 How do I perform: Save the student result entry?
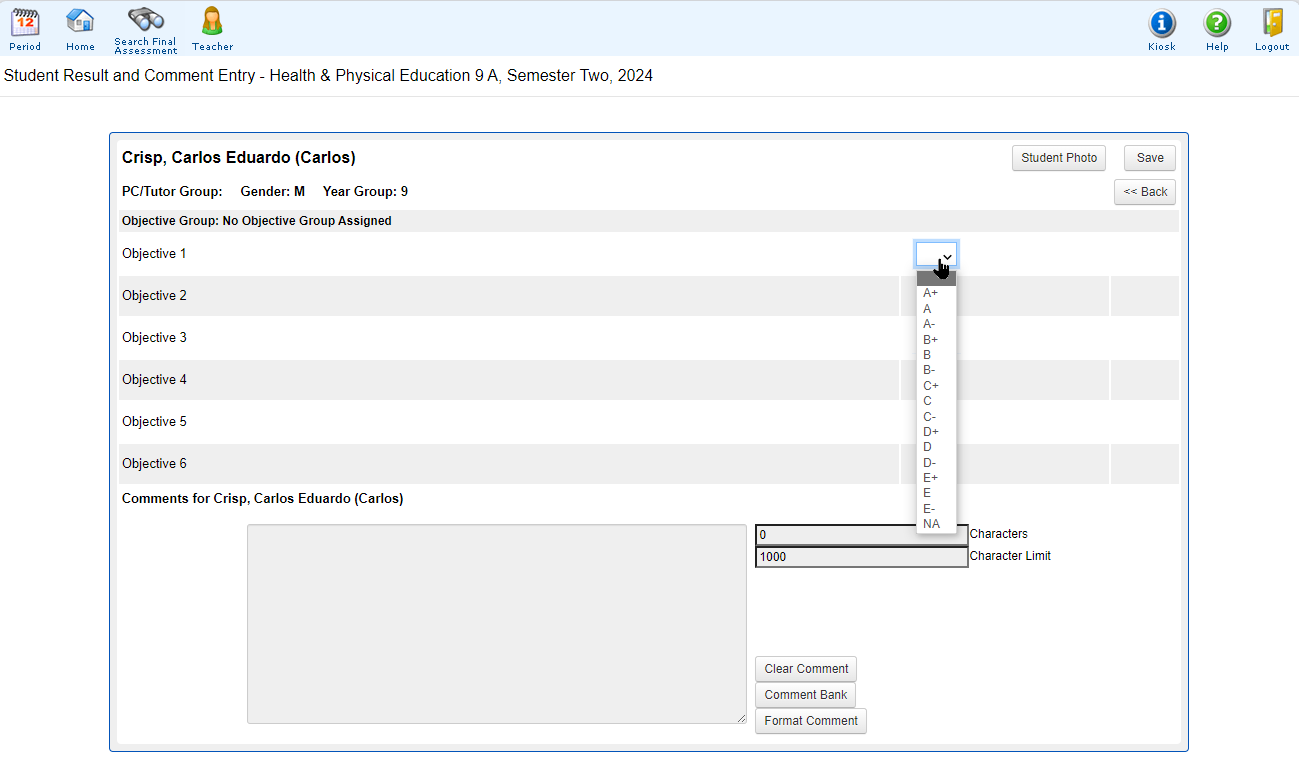click(x=1149, y=158)
